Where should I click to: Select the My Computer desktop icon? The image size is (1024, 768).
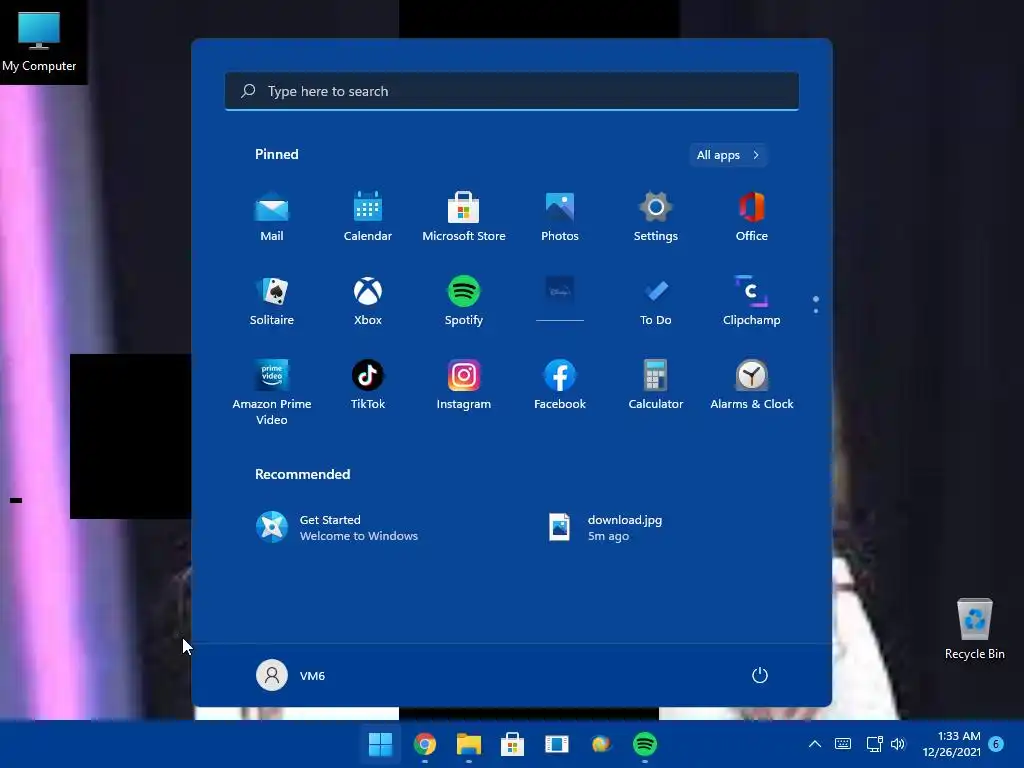(39, 42)
